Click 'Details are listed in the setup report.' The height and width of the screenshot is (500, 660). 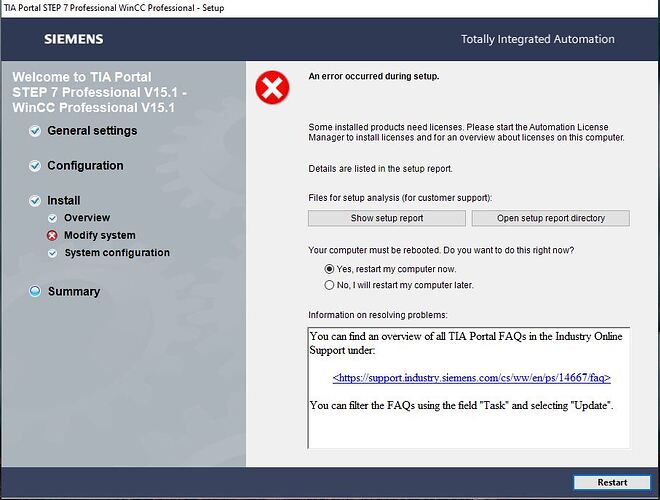pos(381,169)
